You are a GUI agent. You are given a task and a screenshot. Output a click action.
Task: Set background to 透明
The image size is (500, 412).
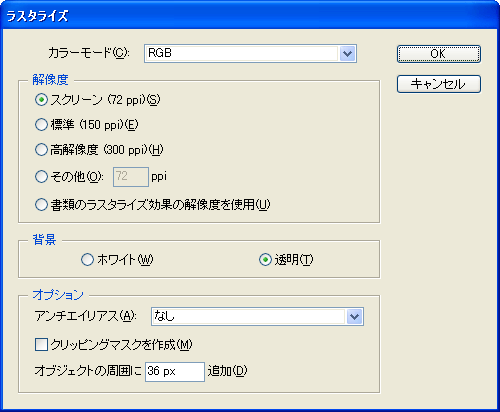[265, 260]
